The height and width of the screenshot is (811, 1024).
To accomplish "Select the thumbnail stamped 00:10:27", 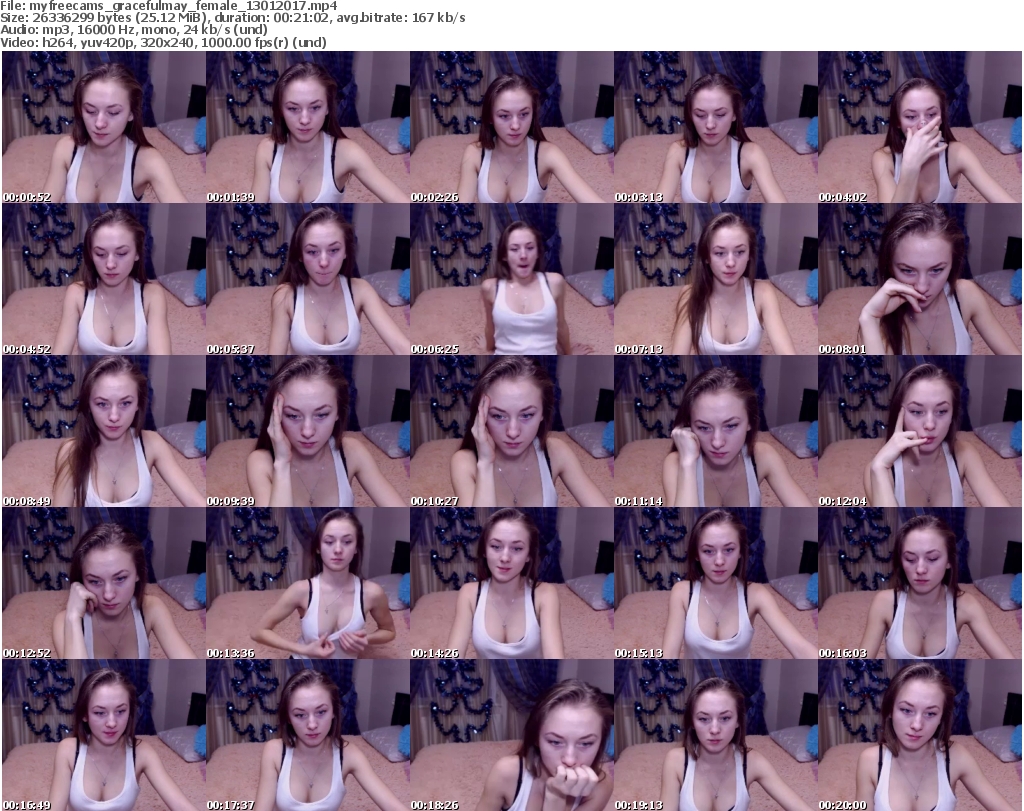I will [512, 431].
